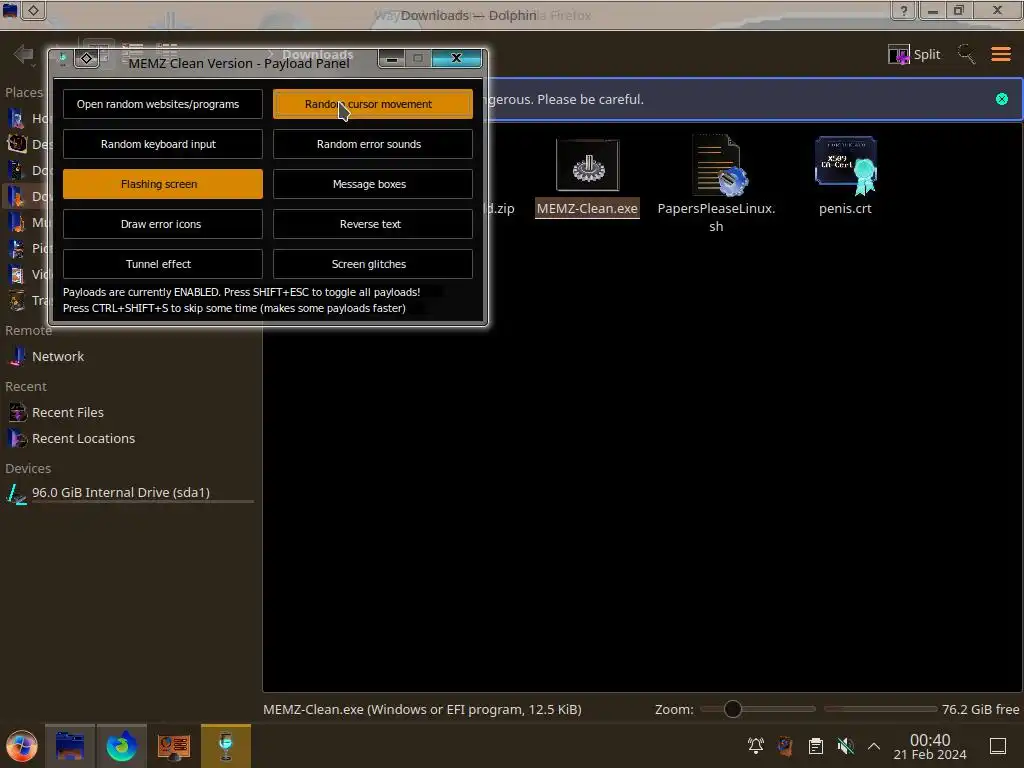Click the Dolphin back navigation arrow
Viewport: 1024px width, 768px height.
pyautogui.click(x=24, y=54)
